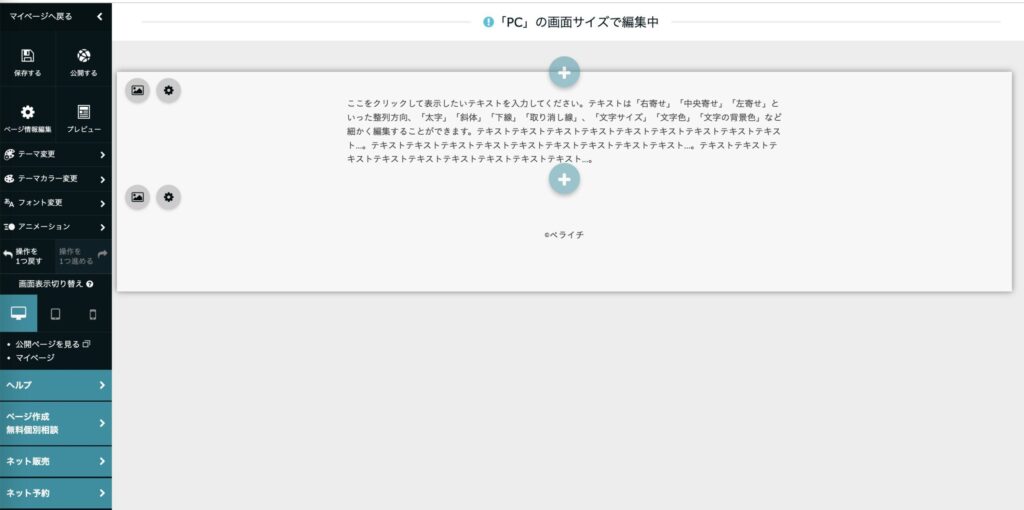Click the image icon on the footer block
The image size is (1024, 510).
(137, 197)
